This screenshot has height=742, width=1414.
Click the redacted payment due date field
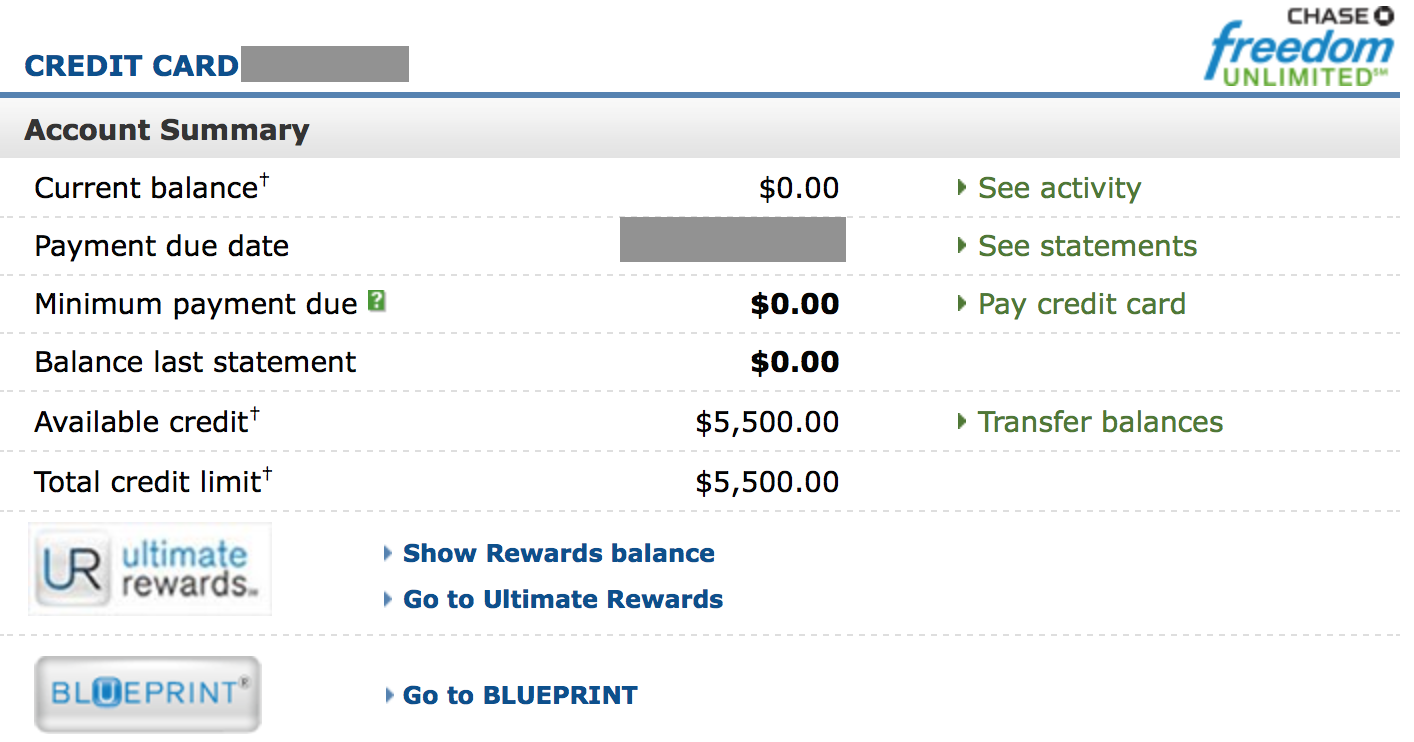point(733,240)
